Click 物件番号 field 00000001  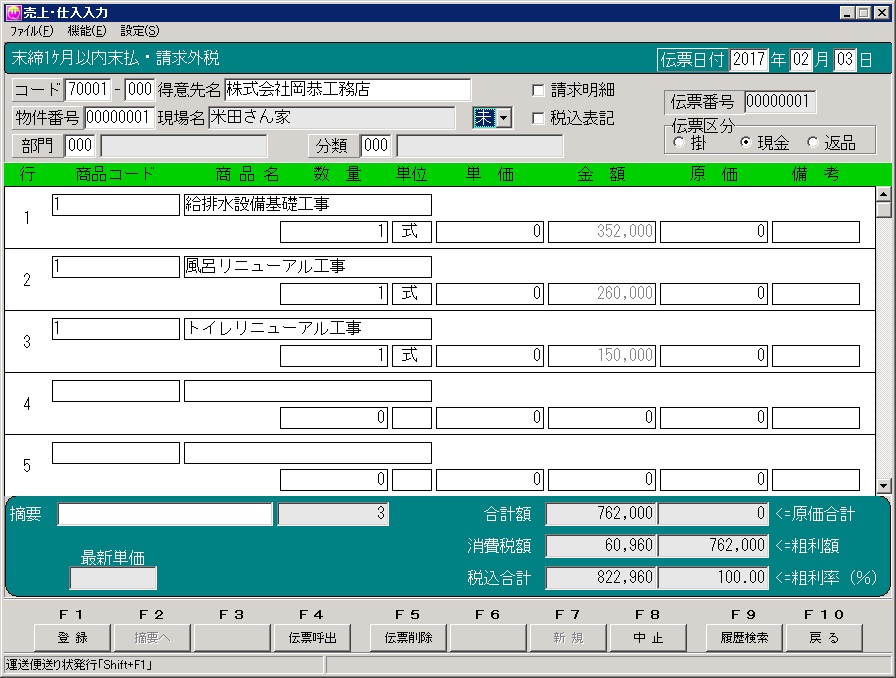[x=119, y=118]
